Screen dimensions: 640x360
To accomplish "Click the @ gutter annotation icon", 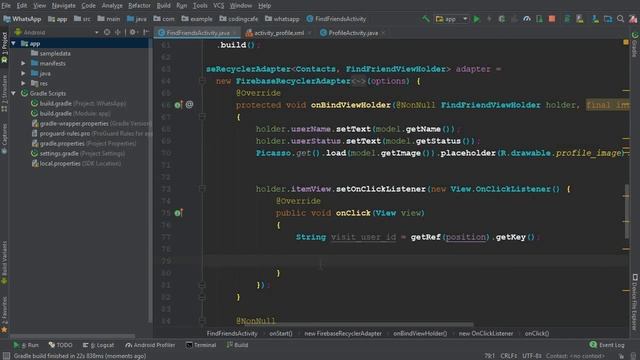I will tap(189, 104).
